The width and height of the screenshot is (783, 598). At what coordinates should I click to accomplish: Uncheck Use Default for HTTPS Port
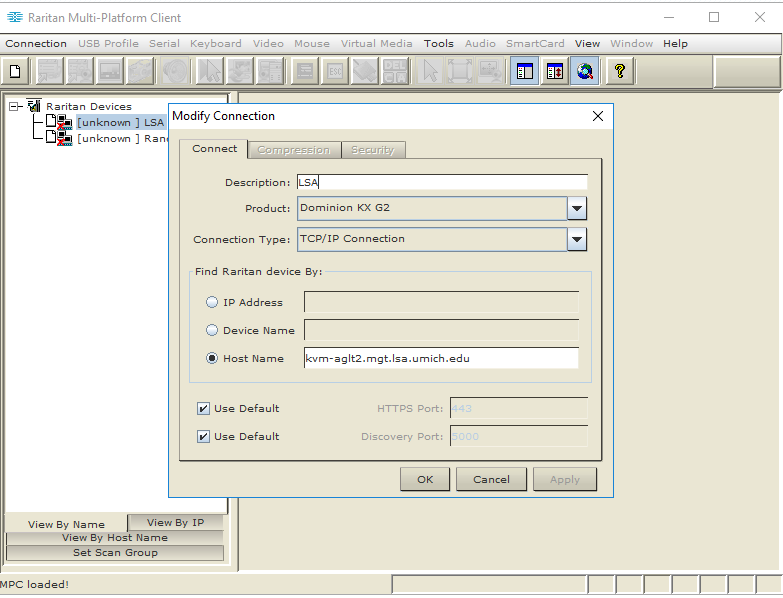(203, 408)
